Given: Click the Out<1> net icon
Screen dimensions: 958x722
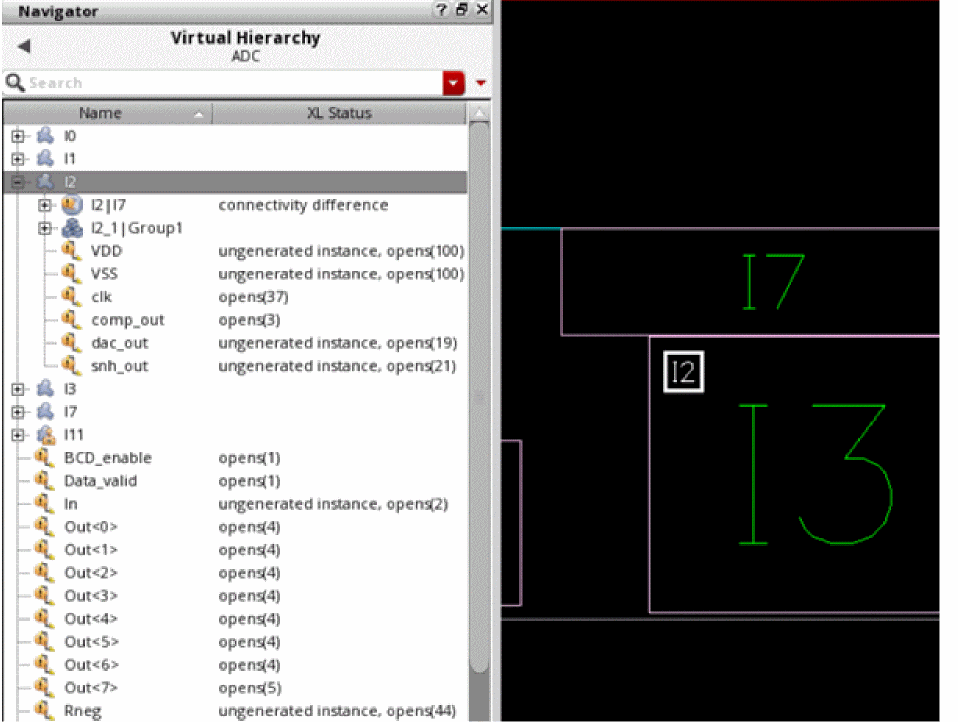Looking at the screenshot, I should pos(44,549).
